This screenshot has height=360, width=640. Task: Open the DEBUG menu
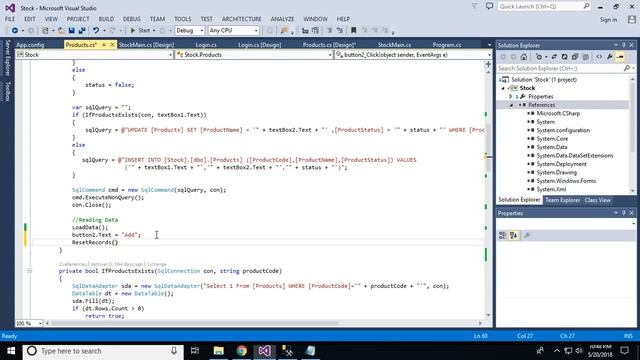[131, 19]
